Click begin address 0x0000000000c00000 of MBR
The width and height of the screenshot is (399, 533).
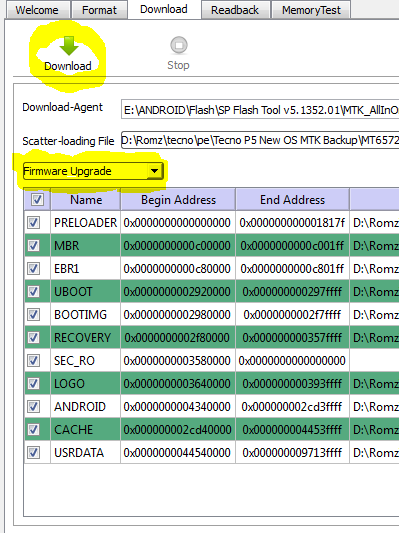tap(178, 246)
